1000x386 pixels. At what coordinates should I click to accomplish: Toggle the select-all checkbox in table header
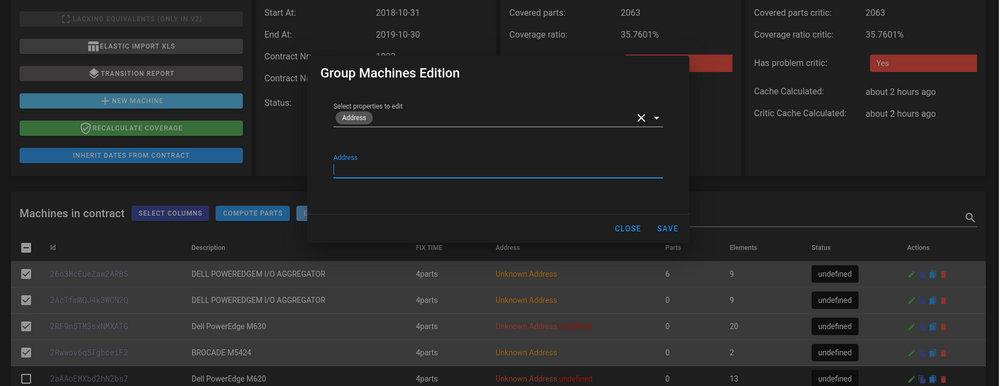[x=26, y=248]
